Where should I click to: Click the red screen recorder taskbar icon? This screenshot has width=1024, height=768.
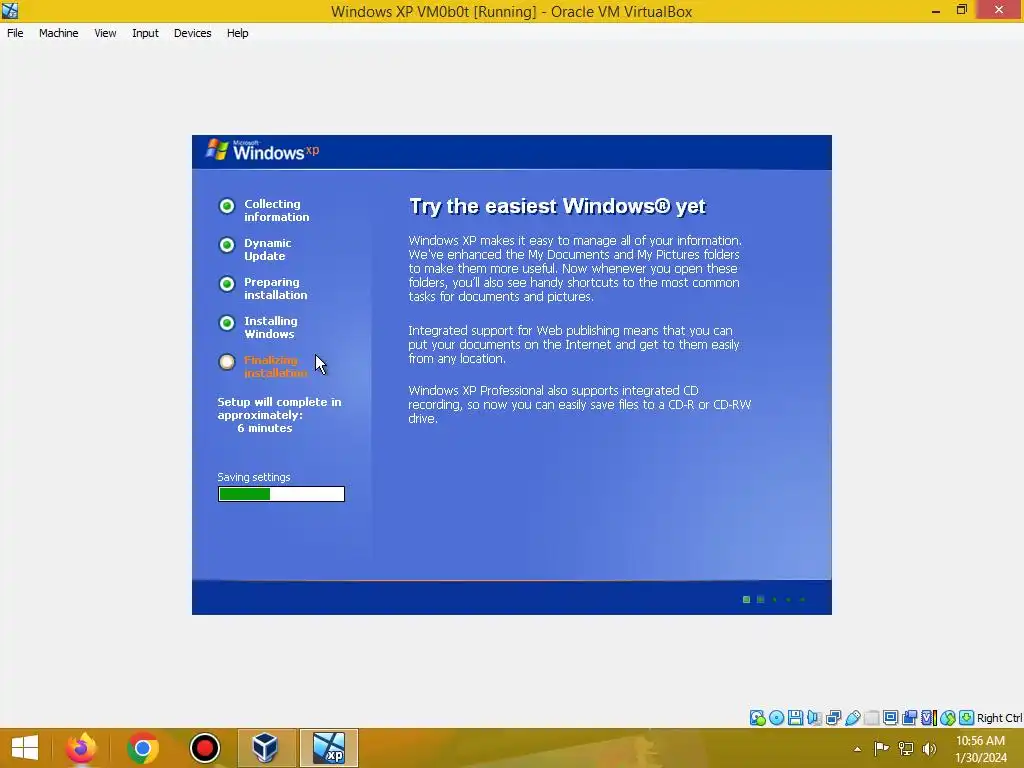click(x=204, y=748)
